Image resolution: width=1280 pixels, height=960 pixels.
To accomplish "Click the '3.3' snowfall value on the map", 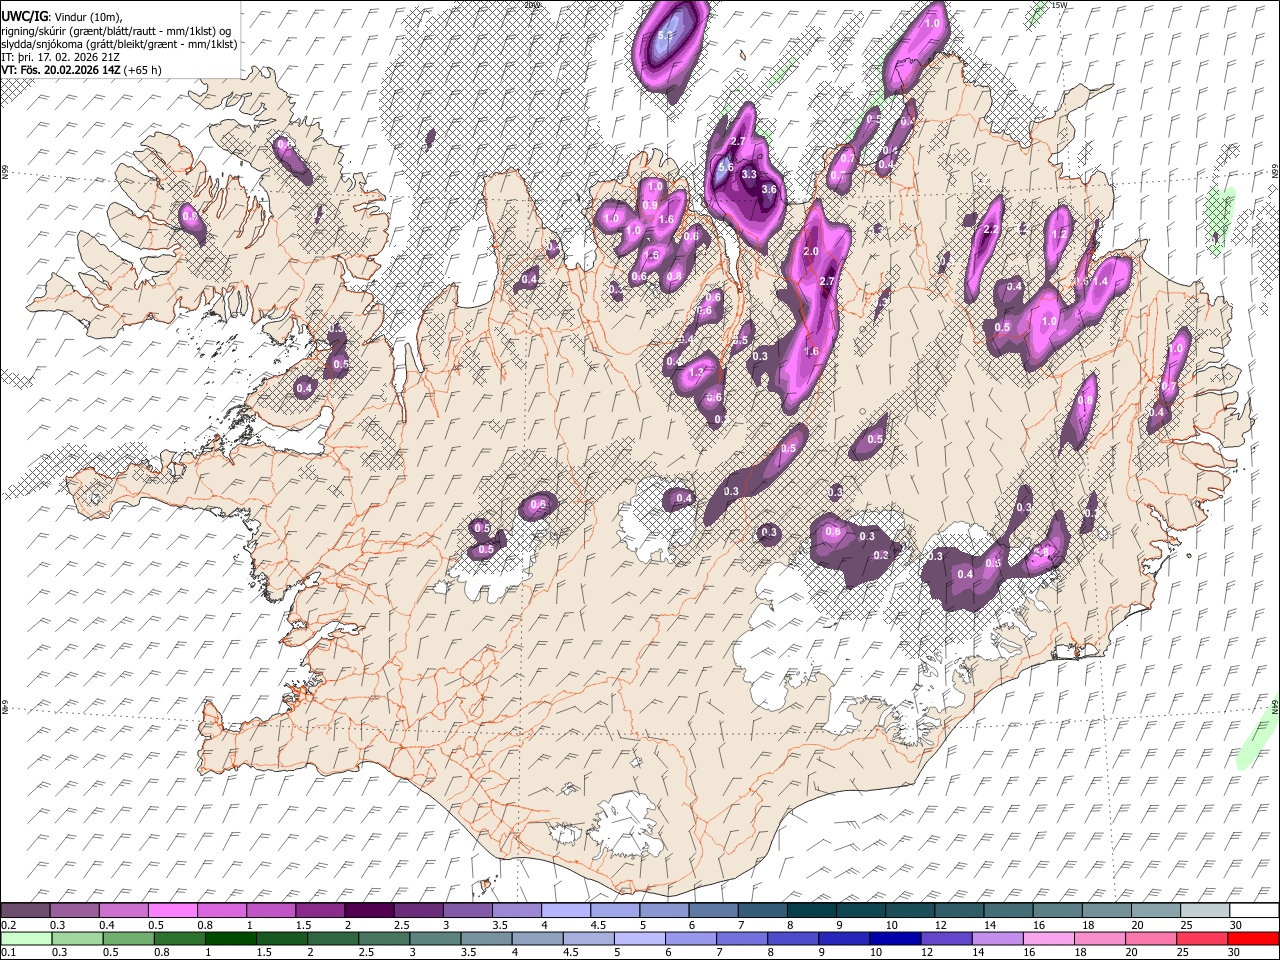I will [748, 174].
